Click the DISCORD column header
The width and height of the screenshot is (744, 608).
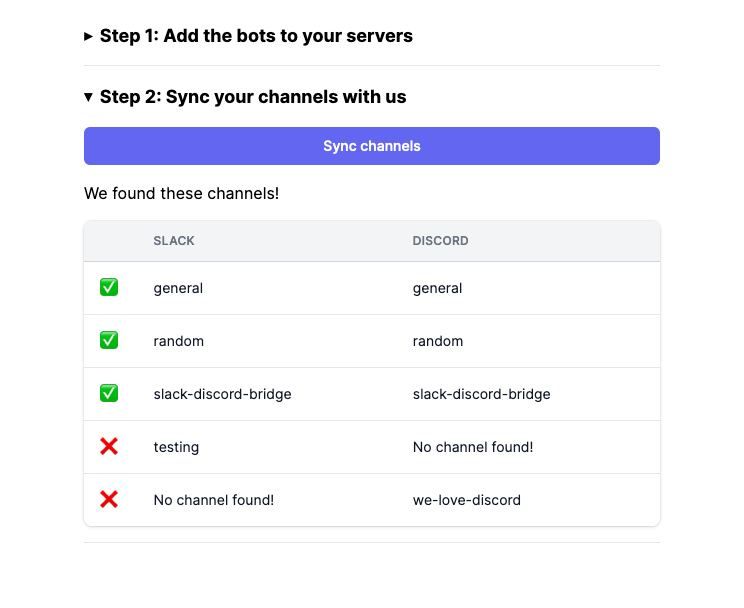(x=440, y=241)
